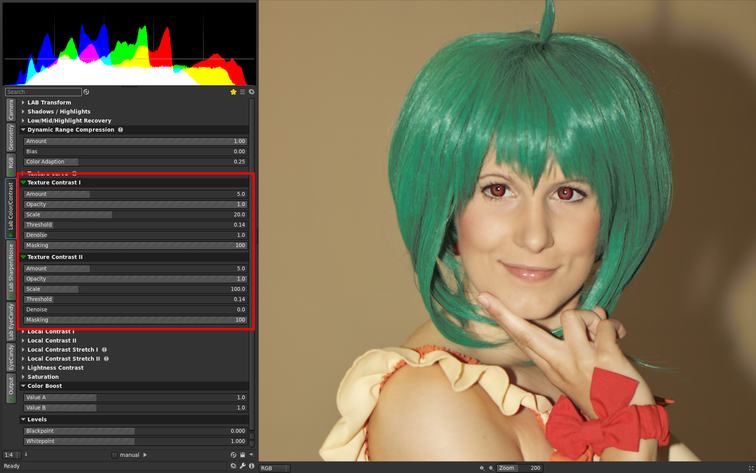Click the Zoom button in bottom bar
756x473 pixels.
(507, 467)
